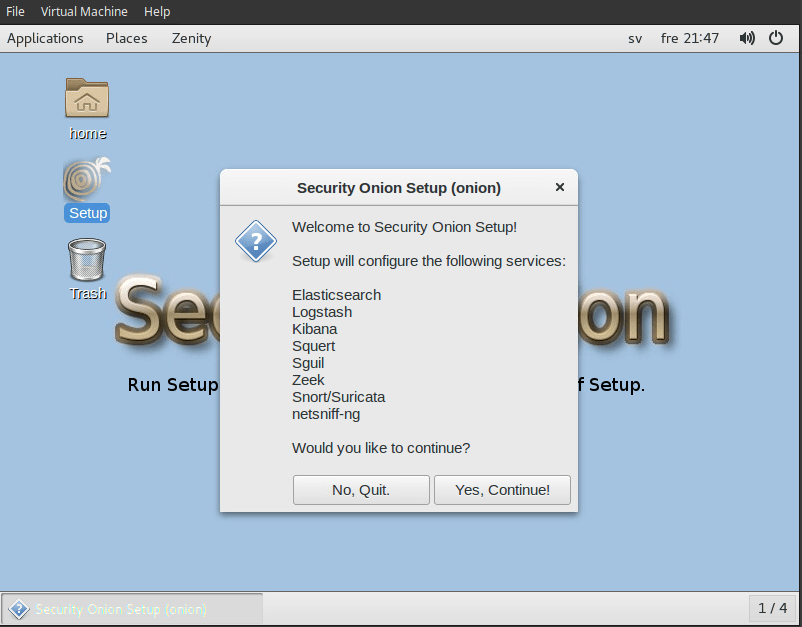Open the Virtual Machine menu
802x627 pixels.
click(x=84, y=12)
